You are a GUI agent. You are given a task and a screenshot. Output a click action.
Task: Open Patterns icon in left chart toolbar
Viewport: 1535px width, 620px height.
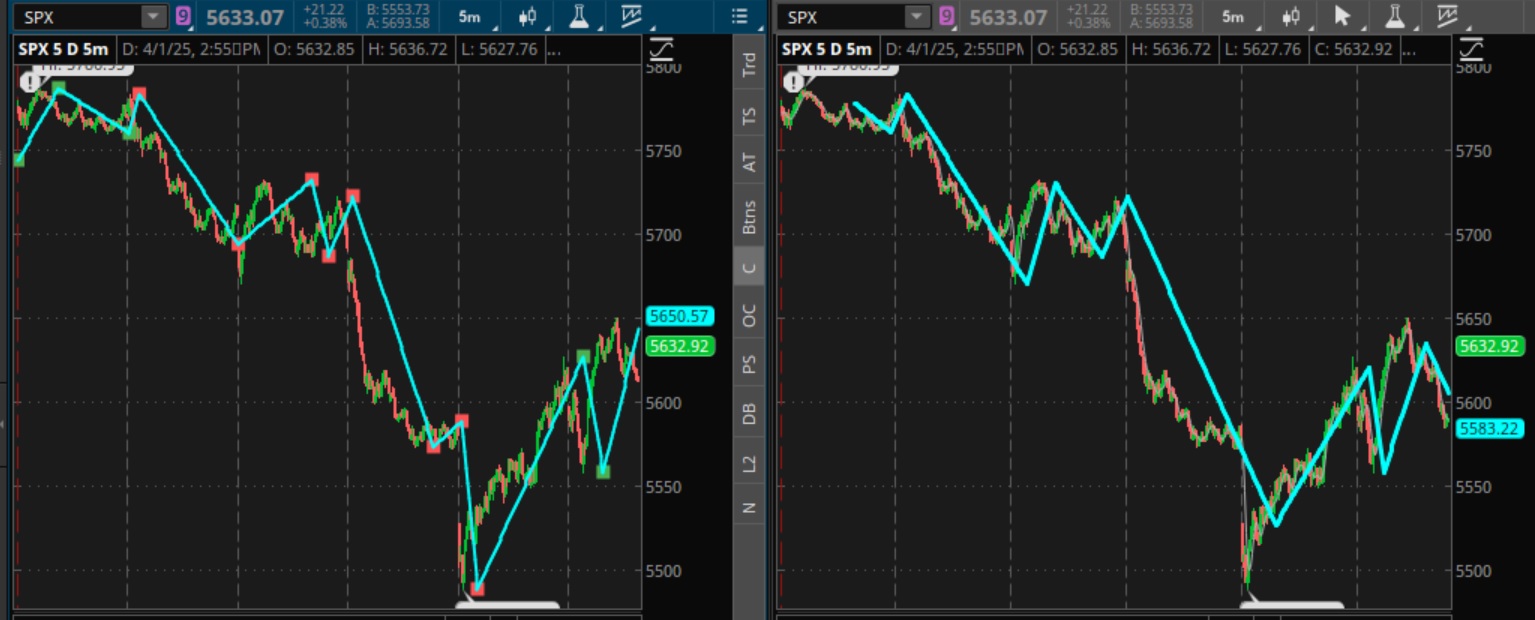pos(631,17)
